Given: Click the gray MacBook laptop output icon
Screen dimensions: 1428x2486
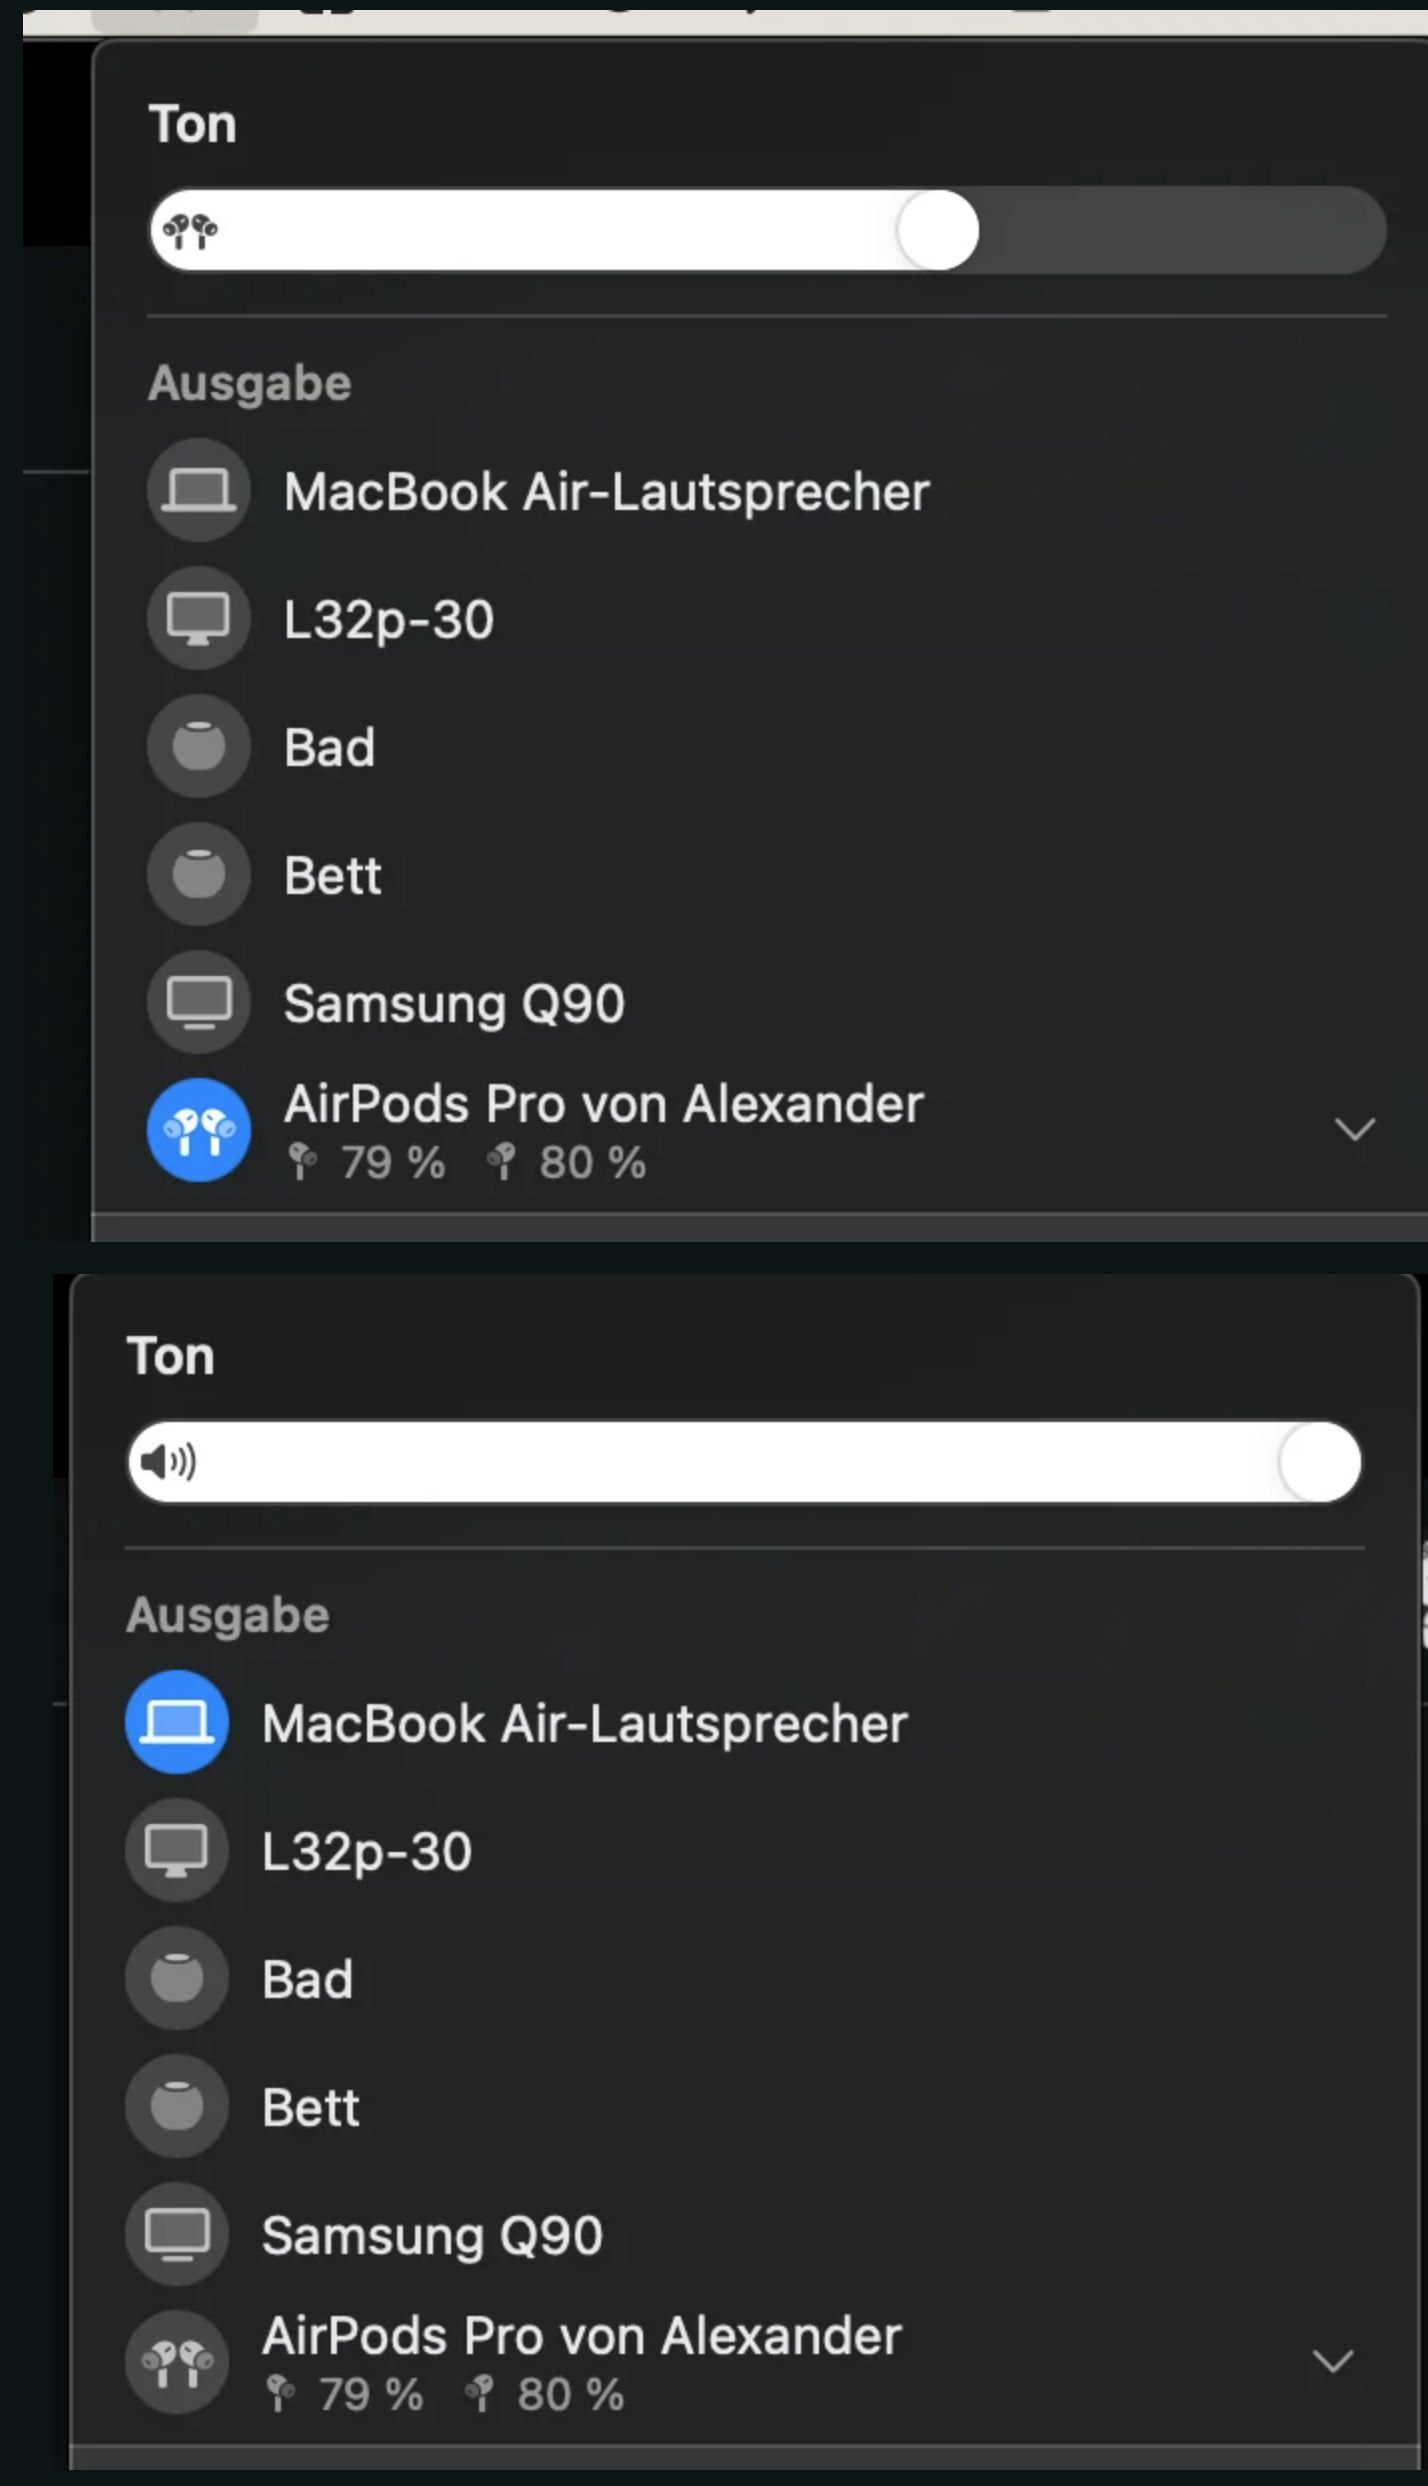Looking at the screenshot, I should pos(198,490).
